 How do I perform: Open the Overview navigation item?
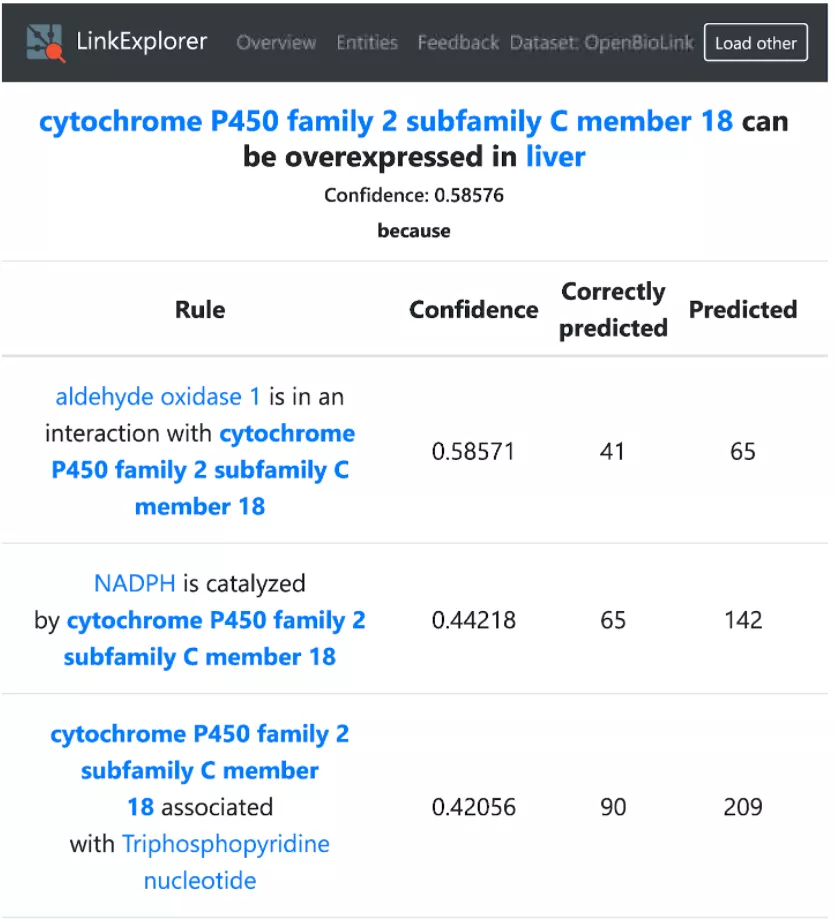point(276,43)
